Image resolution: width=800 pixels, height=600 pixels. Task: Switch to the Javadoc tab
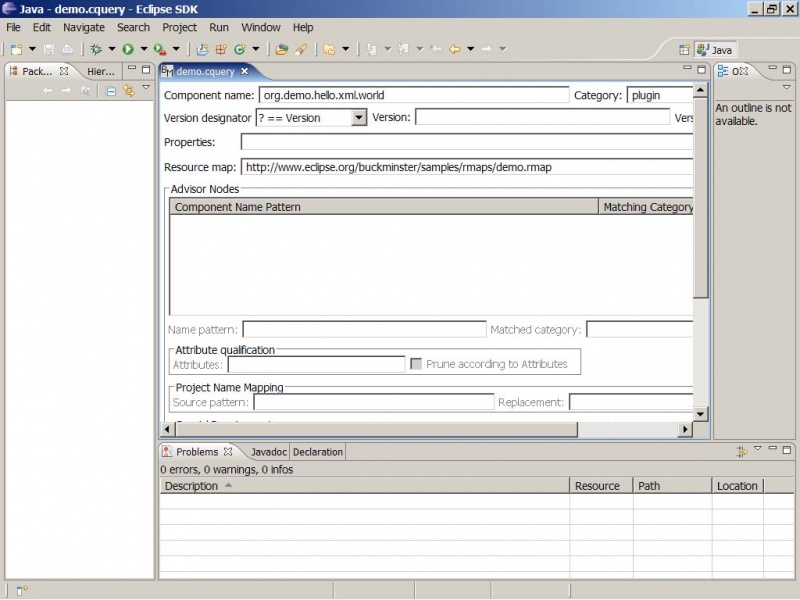click(268, 452)
